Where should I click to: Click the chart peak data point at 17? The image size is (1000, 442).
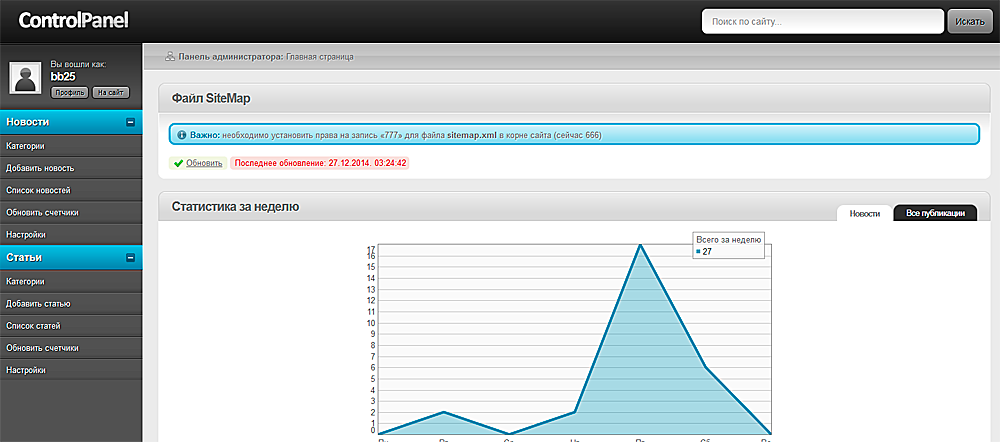(640, 245)
